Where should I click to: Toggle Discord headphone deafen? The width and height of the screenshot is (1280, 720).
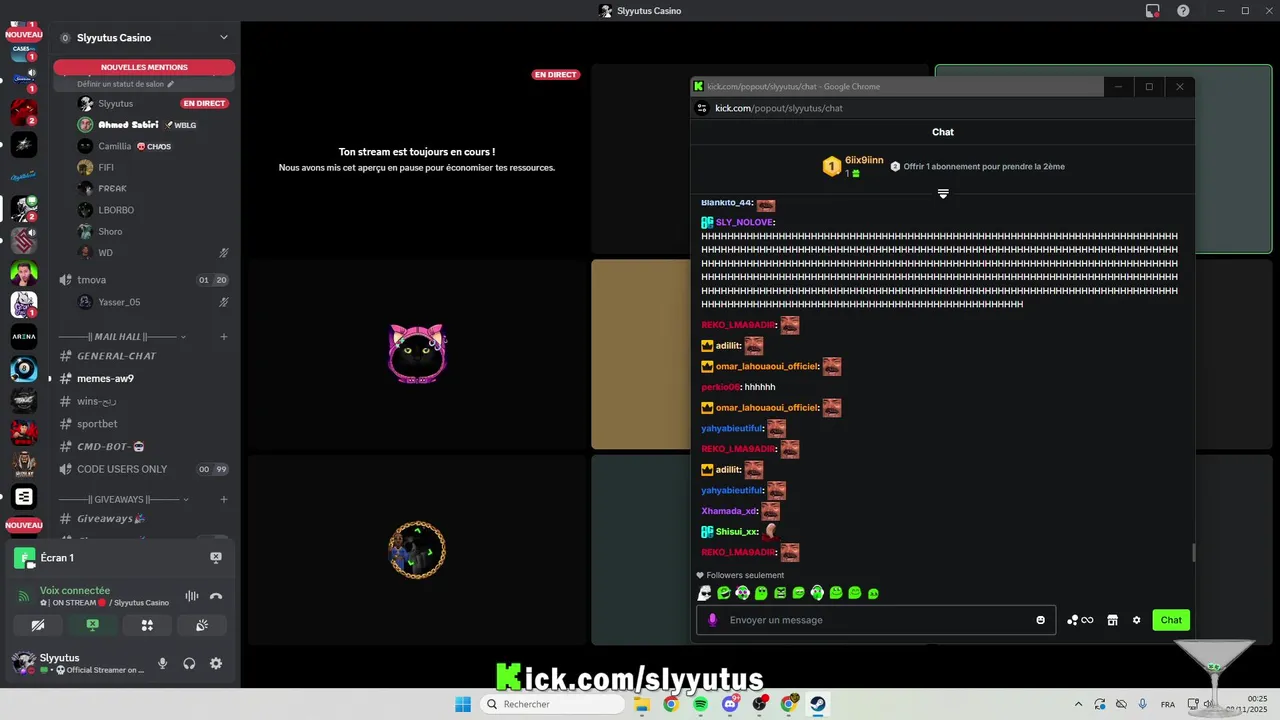click(x=189, y=663)
